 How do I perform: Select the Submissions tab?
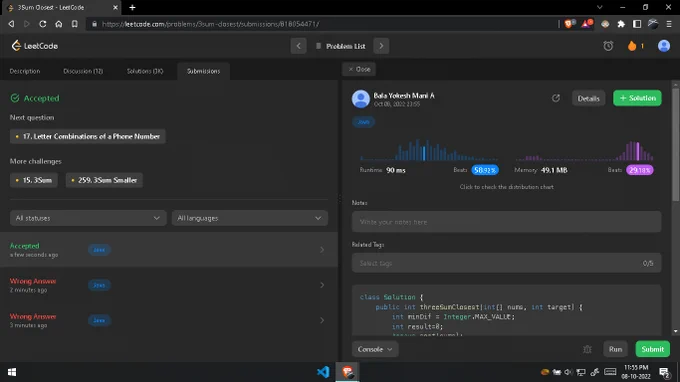pos(203,71)
